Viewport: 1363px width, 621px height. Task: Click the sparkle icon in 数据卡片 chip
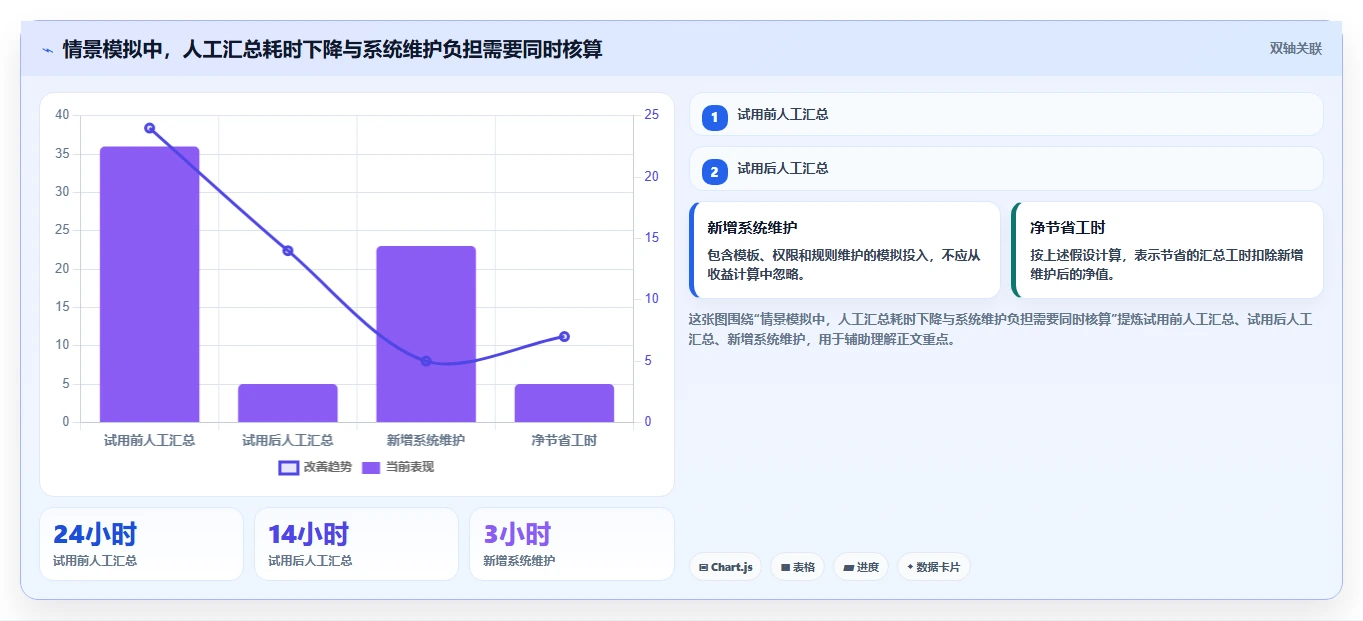pos(910,567)
